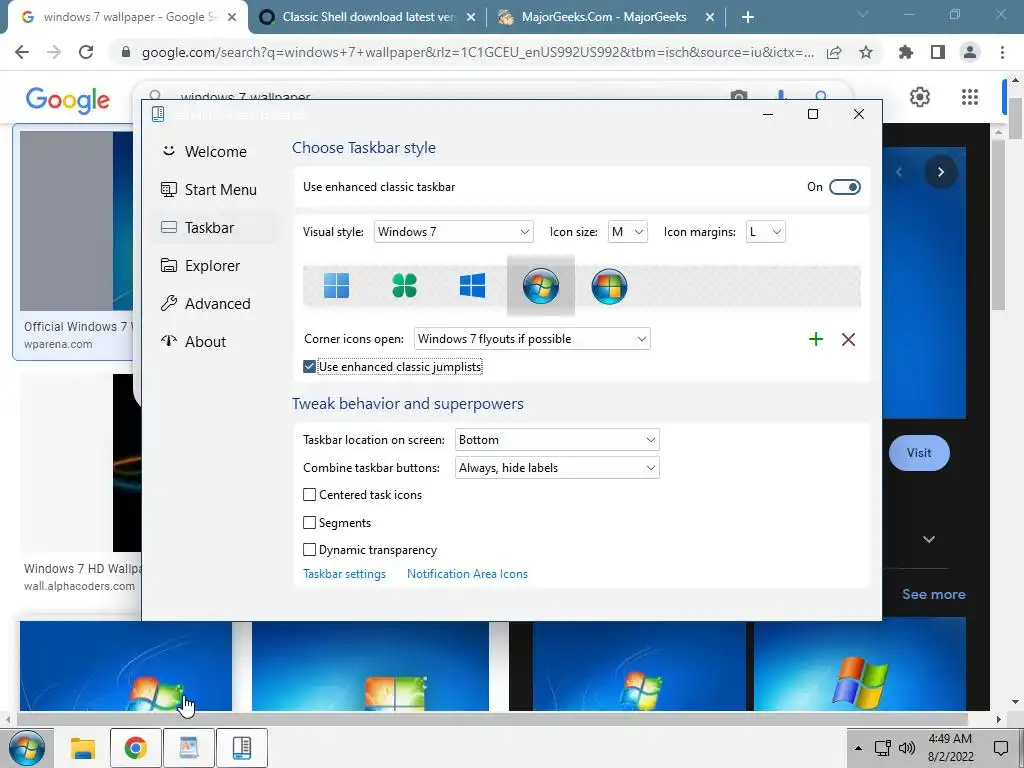Image resolution: width=1024 pixels, height=768 pixels.
Task: Remove custom start button with red X icon
Action: pos(848,339)
